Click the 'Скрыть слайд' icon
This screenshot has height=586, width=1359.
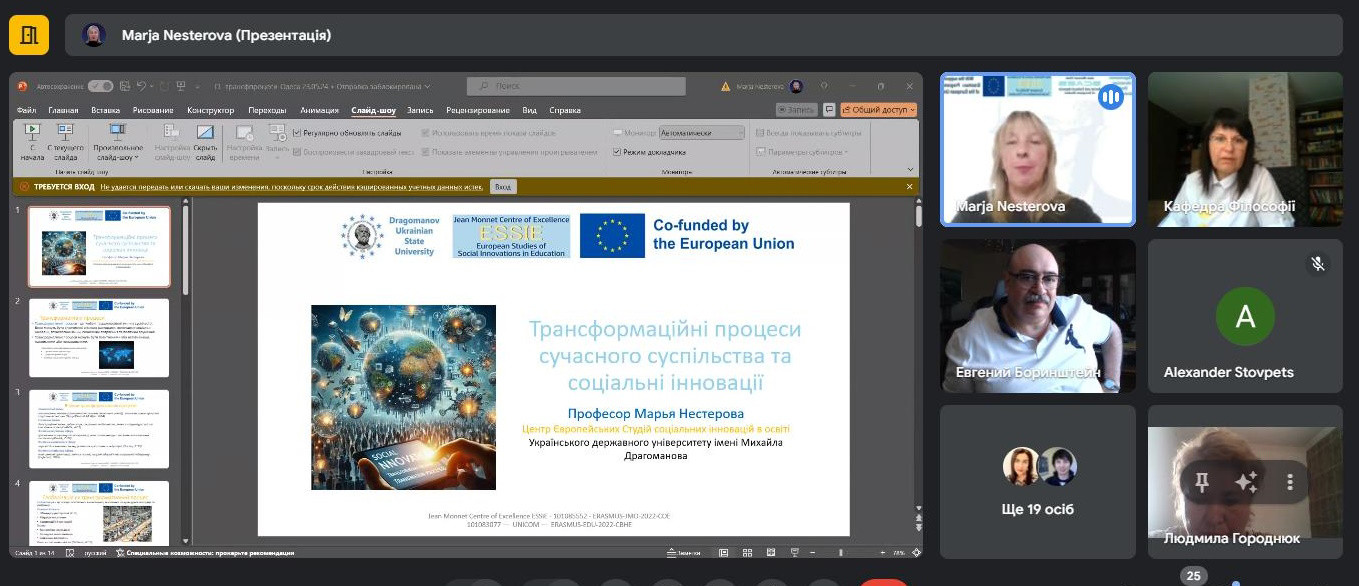205,132
